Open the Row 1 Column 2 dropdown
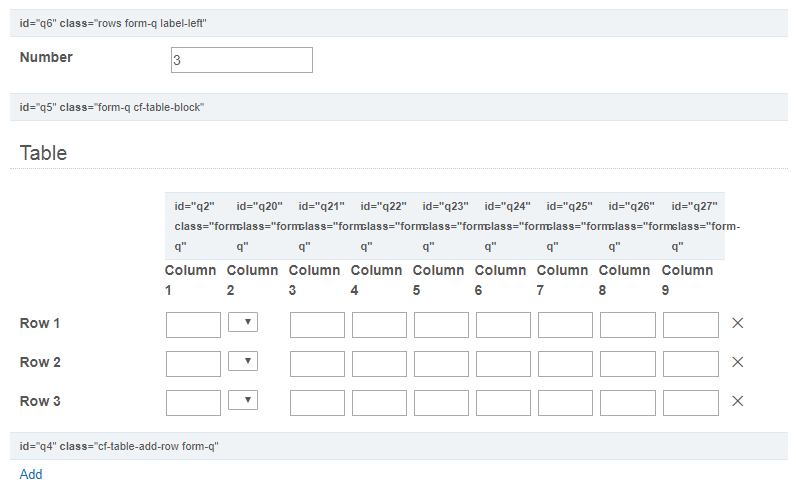The height and width of the screenshot is (502, 796). tap(243, 322)
